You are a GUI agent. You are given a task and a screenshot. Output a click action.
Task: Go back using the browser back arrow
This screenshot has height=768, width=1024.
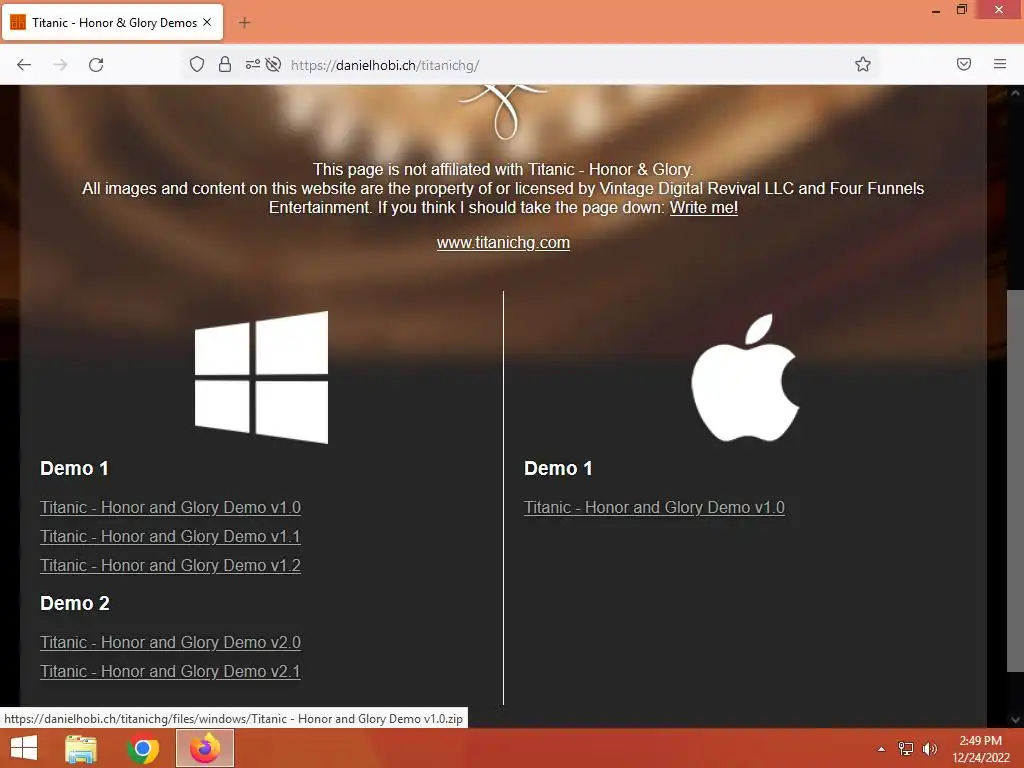24,65
